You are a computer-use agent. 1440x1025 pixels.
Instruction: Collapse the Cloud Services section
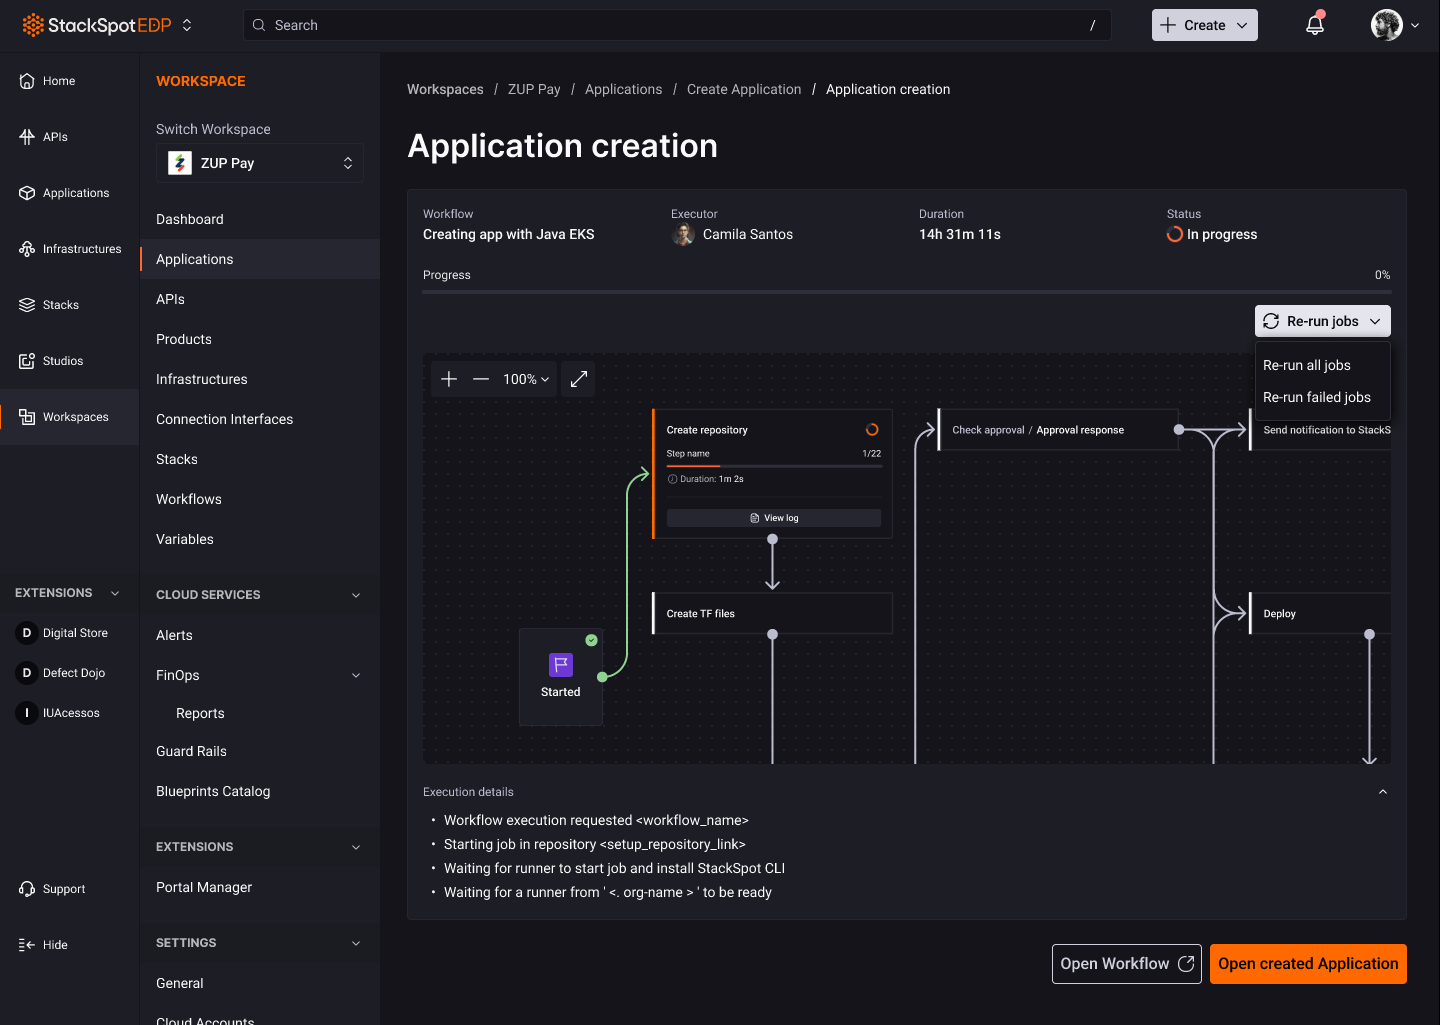coord(355,594)
